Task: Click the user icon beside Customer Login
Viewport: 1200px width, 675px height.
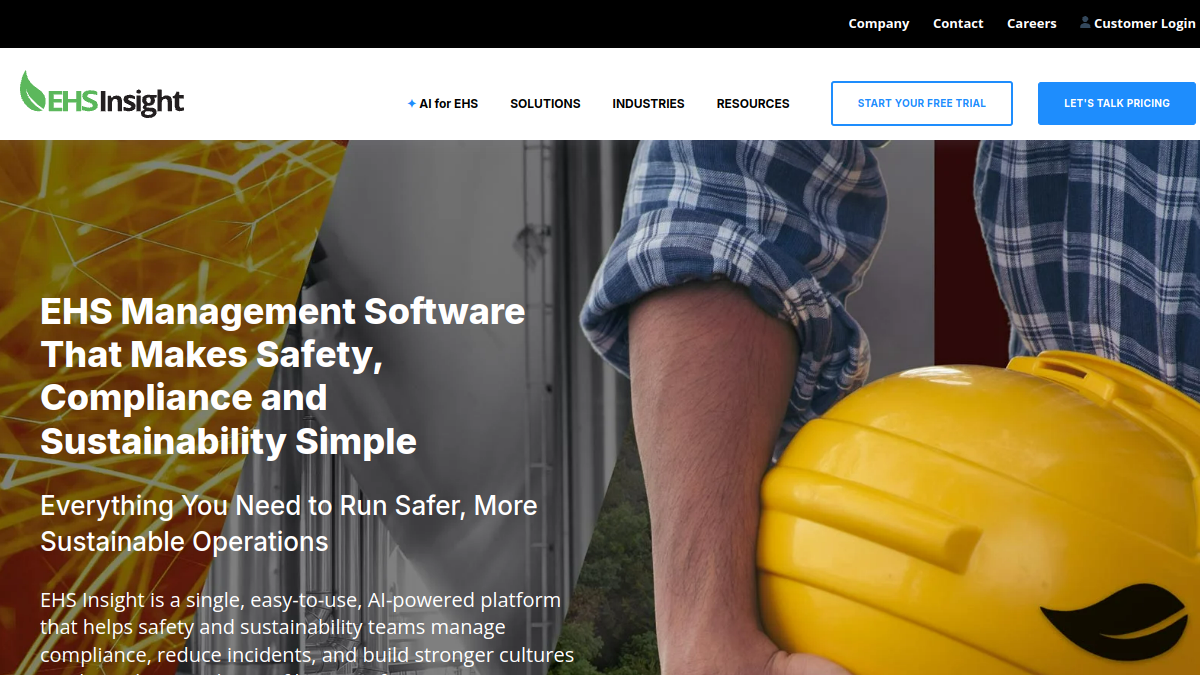Action: coord(1085,22)
